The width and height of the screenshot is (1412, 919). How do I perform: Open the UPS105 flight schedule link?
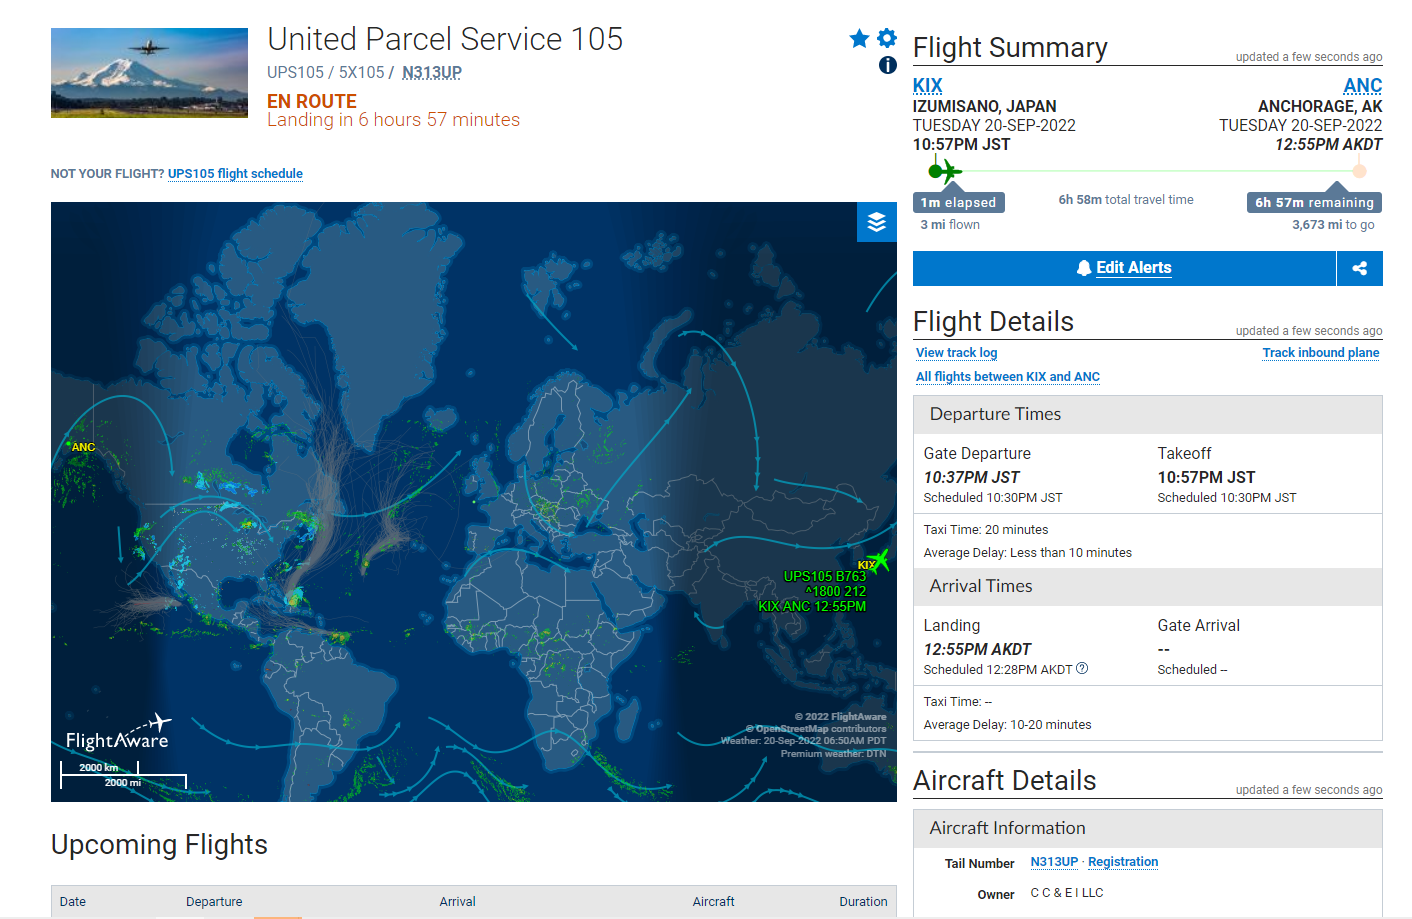click(x=235, y=174)
